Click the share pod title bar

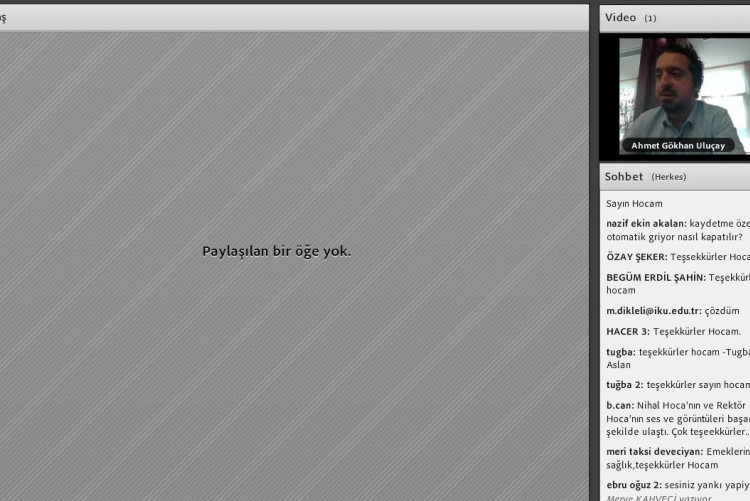click(x=290, y=17)
